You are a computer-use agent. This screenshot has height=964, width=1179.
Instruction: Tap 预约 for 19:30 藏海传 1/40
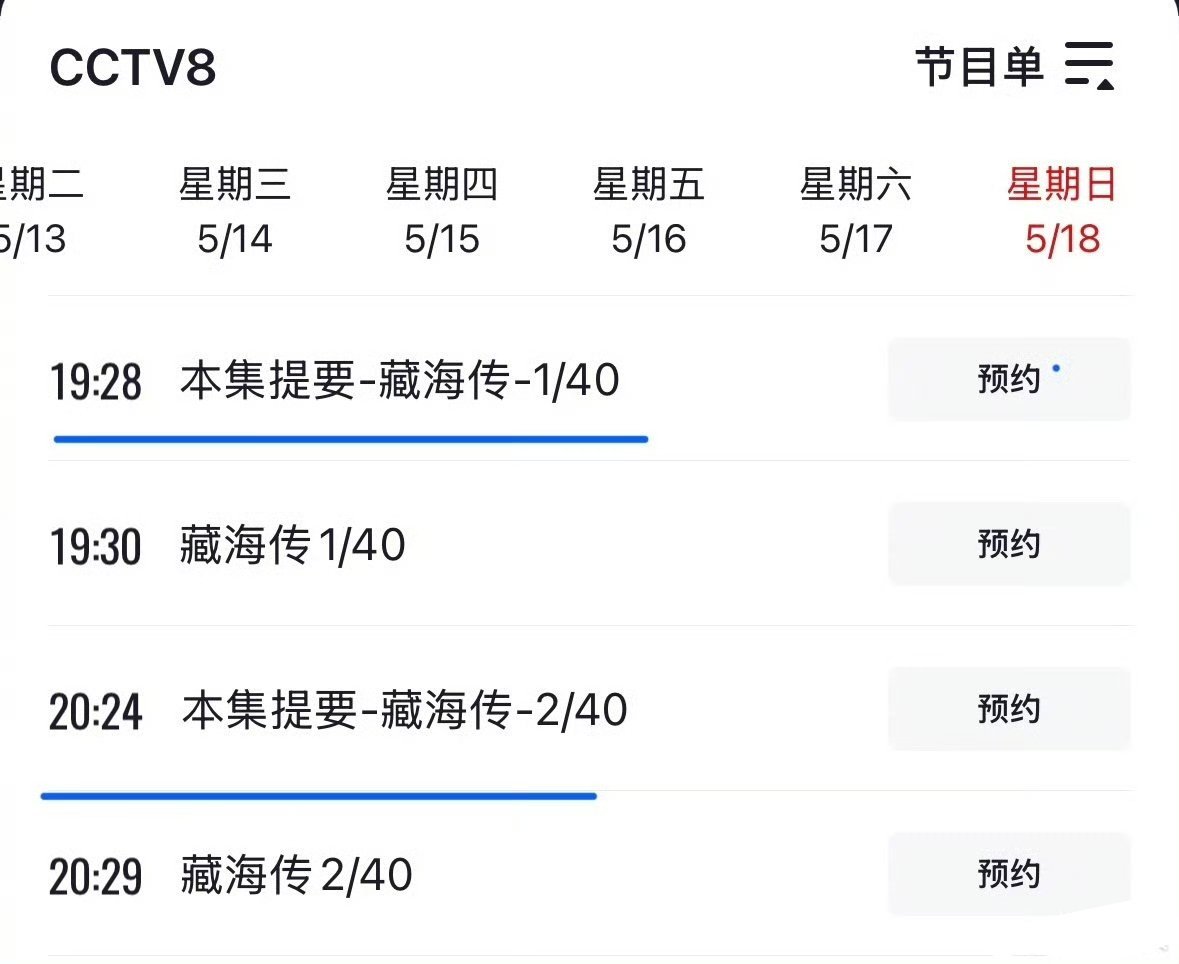(x=1009, y=544)
